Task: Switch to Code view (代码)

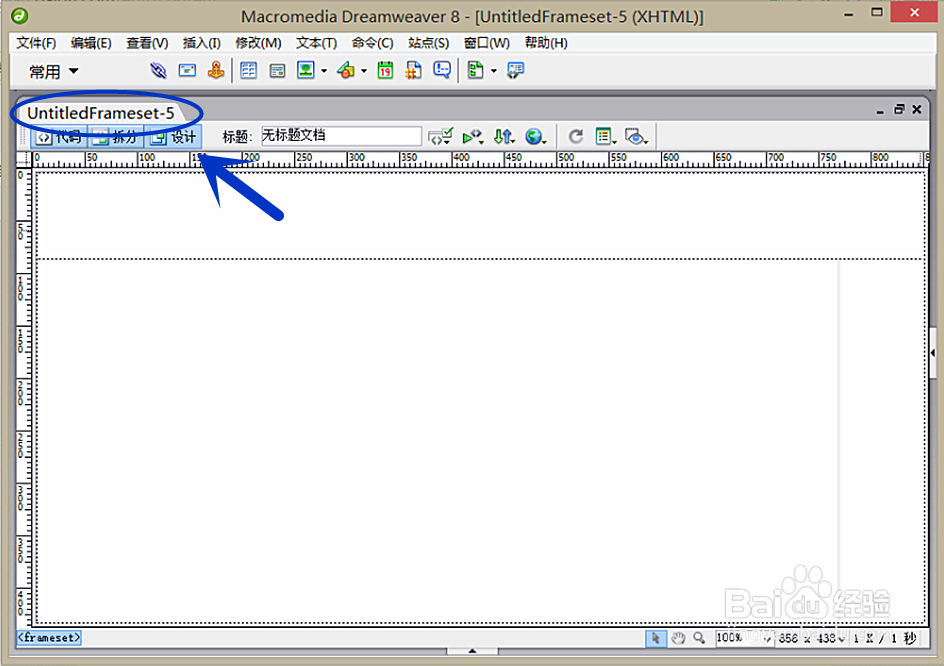Action: pyautogui.click(x=58, y=137)
